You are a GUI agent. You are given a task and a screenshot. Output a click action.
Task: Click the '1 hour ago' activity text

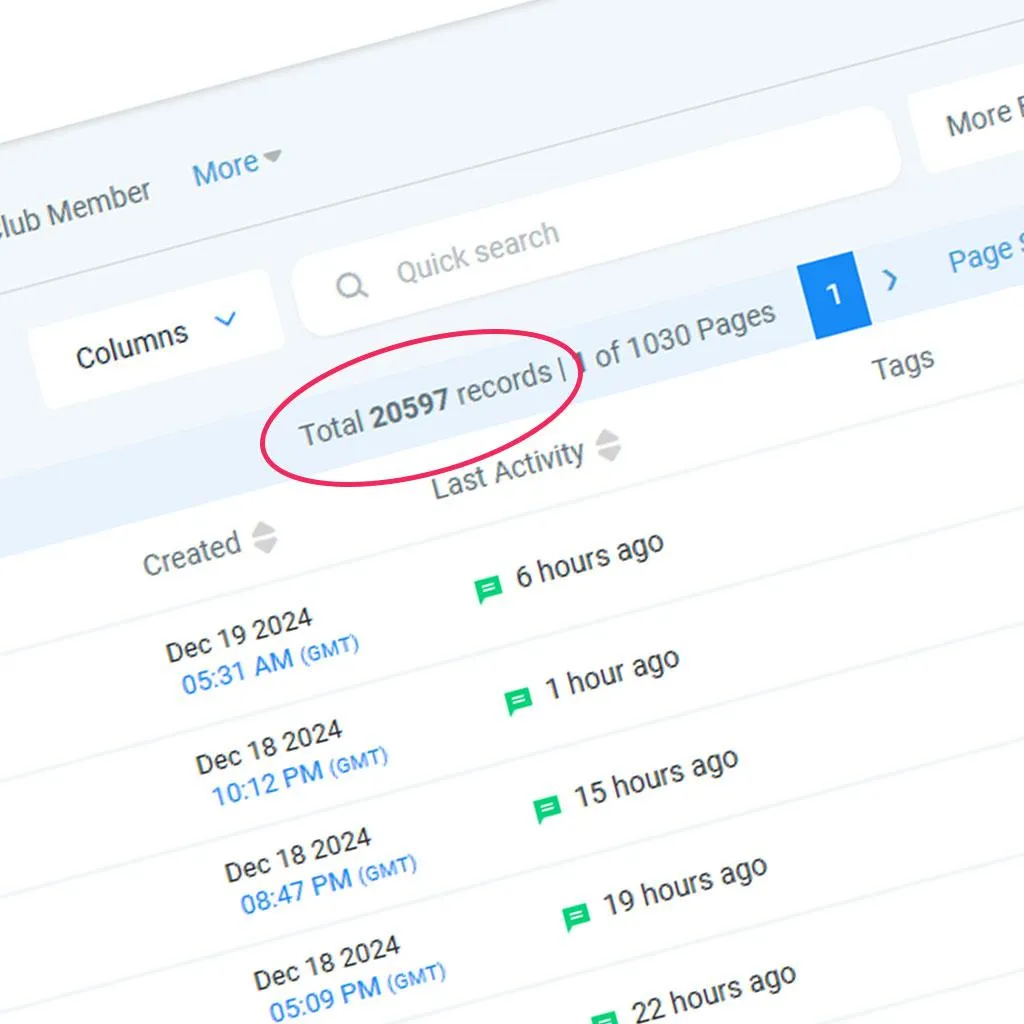pyautogui.click(x=613, y=673)
